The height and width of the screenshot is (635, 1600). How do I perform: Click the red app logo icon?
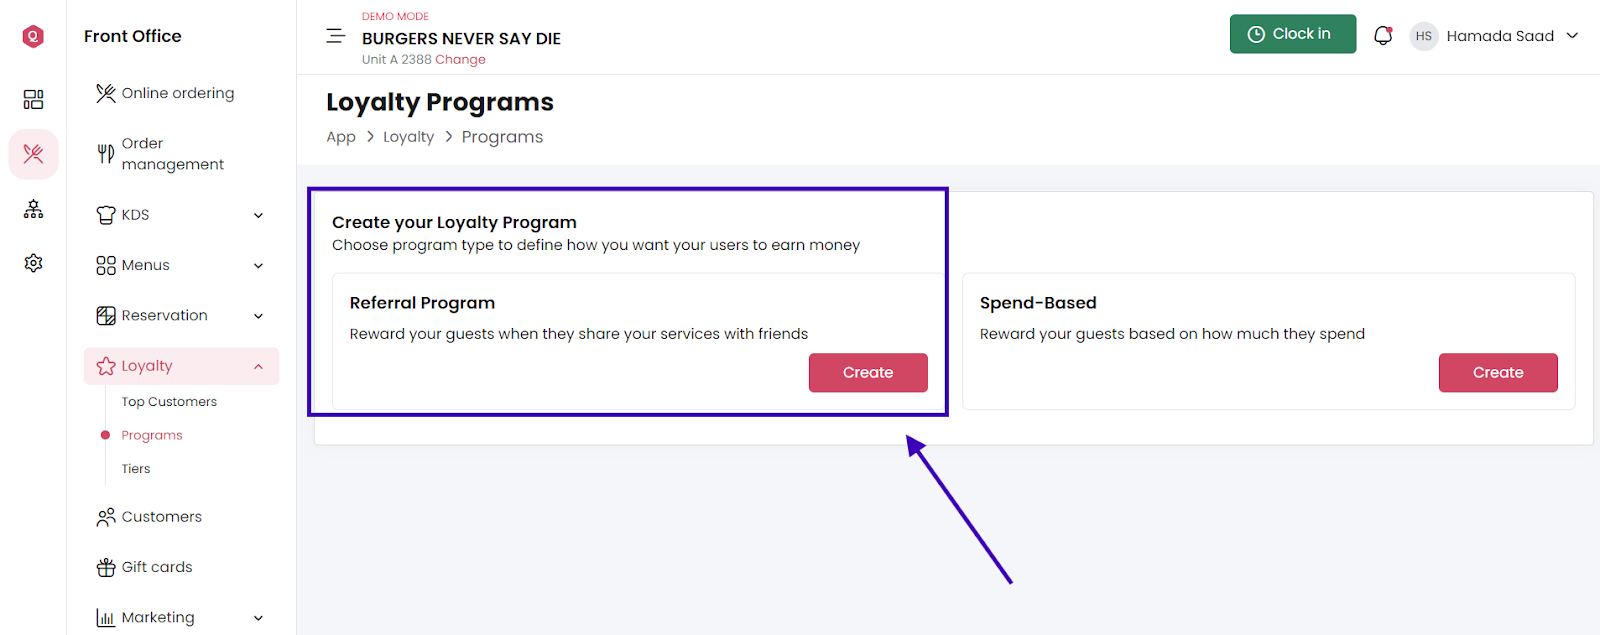tap(33, 36)
